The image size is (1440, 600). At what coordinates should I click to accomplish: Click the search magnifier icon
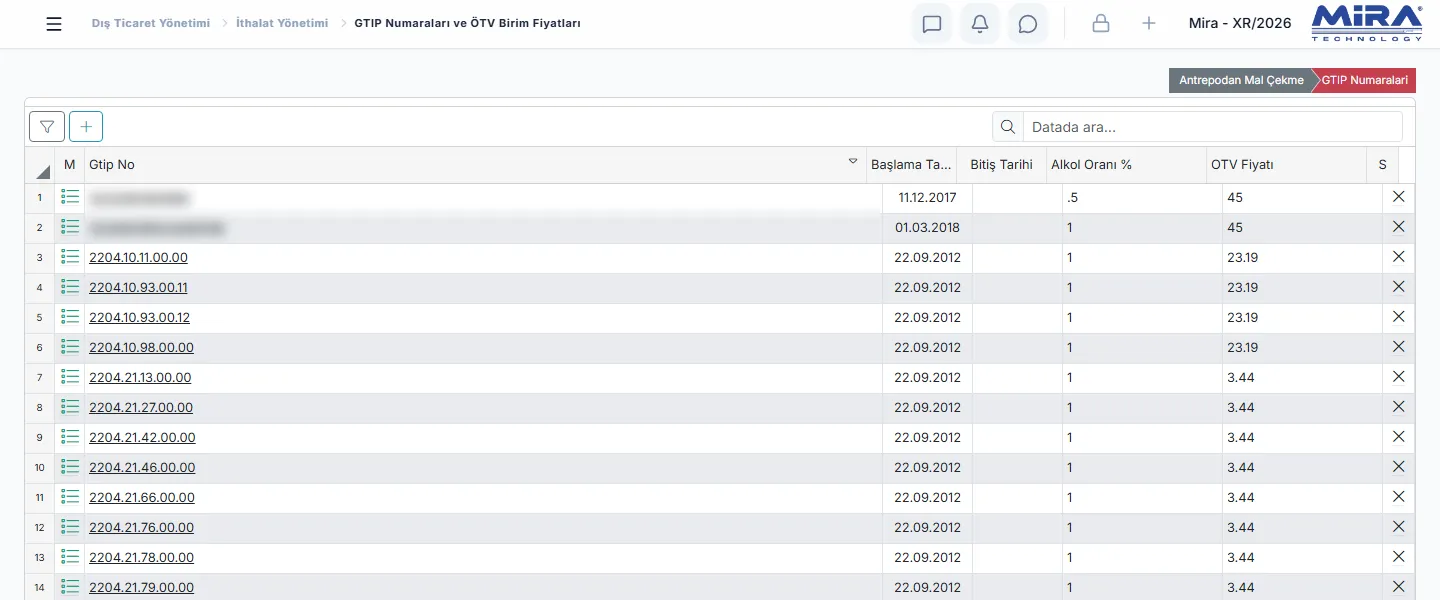(x=1008, y=127)
